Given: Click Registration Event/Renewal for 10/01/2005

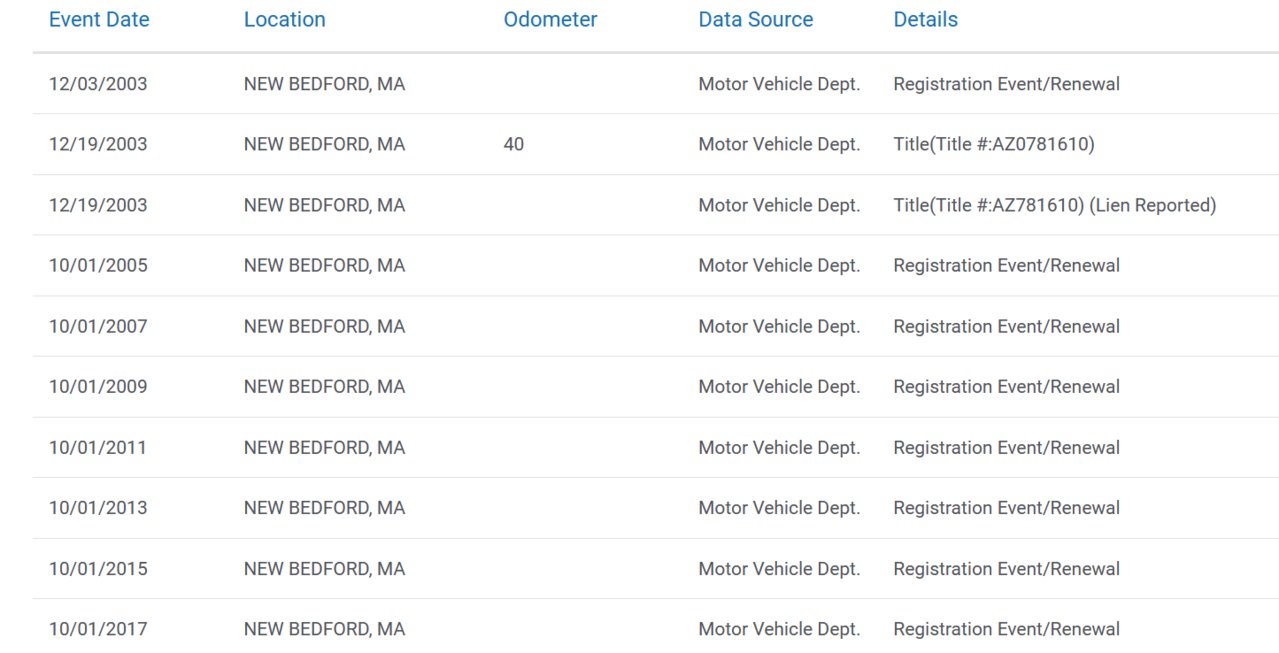Looking at the screenshot, I should [x=1007, y=266].
